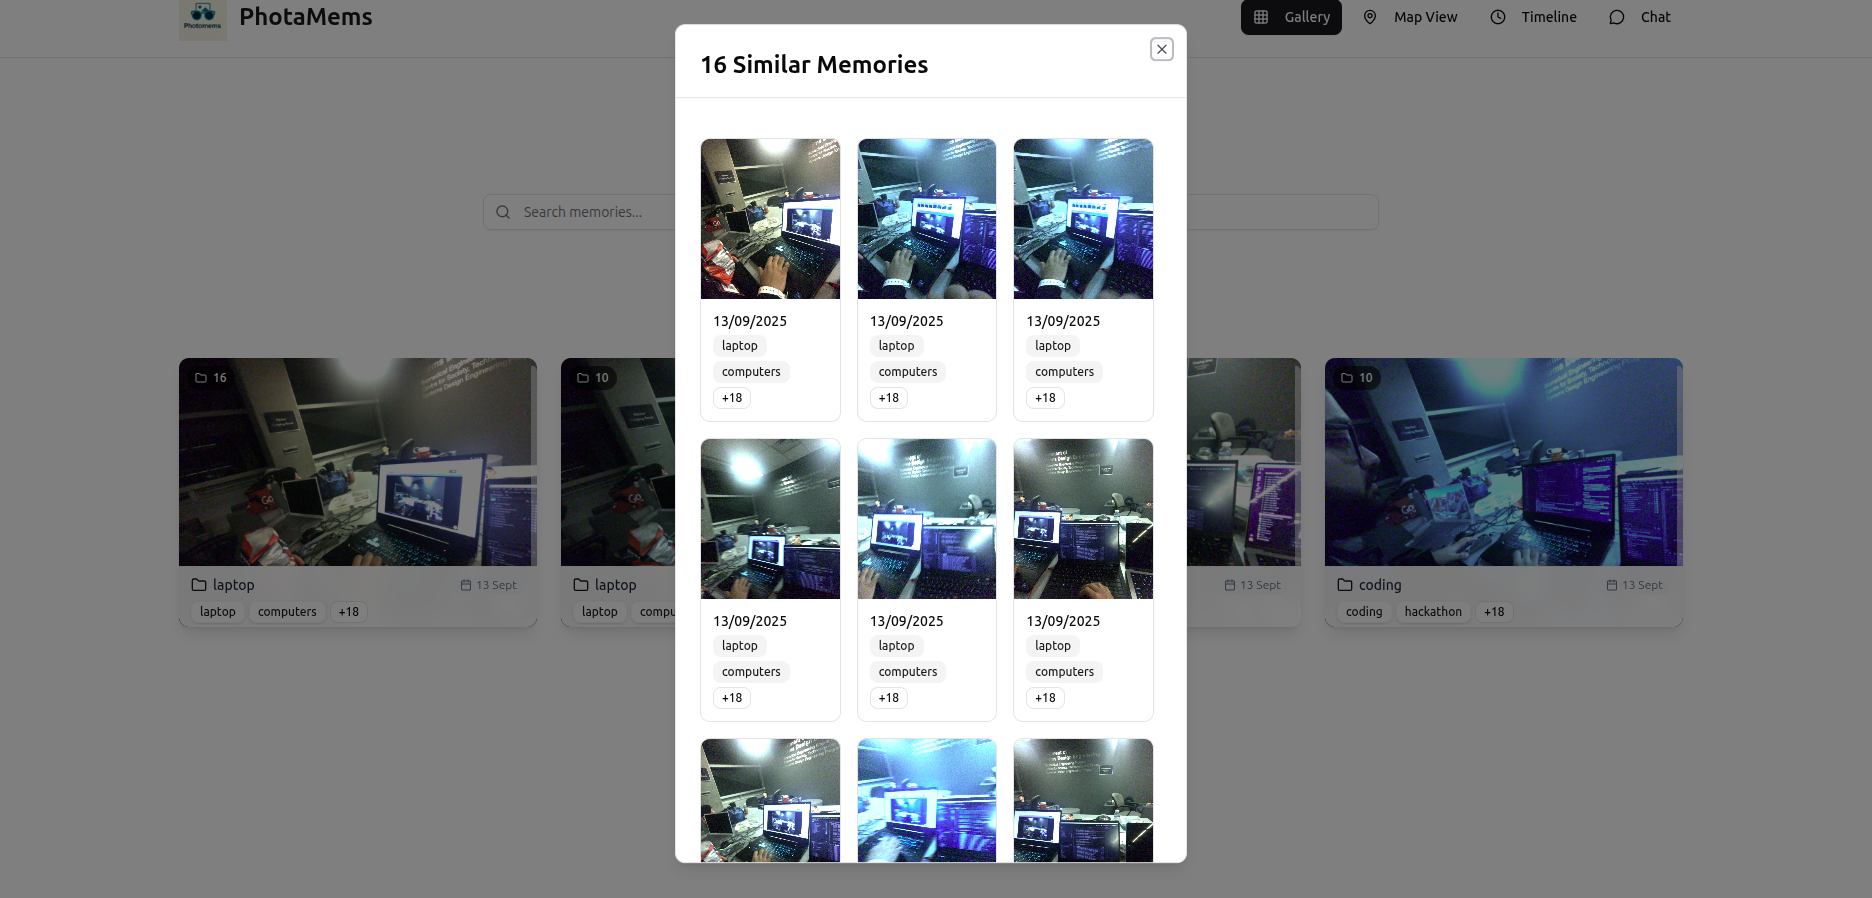Click computers tag on third top-row card
The height and width of the screenshot is (898, 1872).
[1064, 372]
